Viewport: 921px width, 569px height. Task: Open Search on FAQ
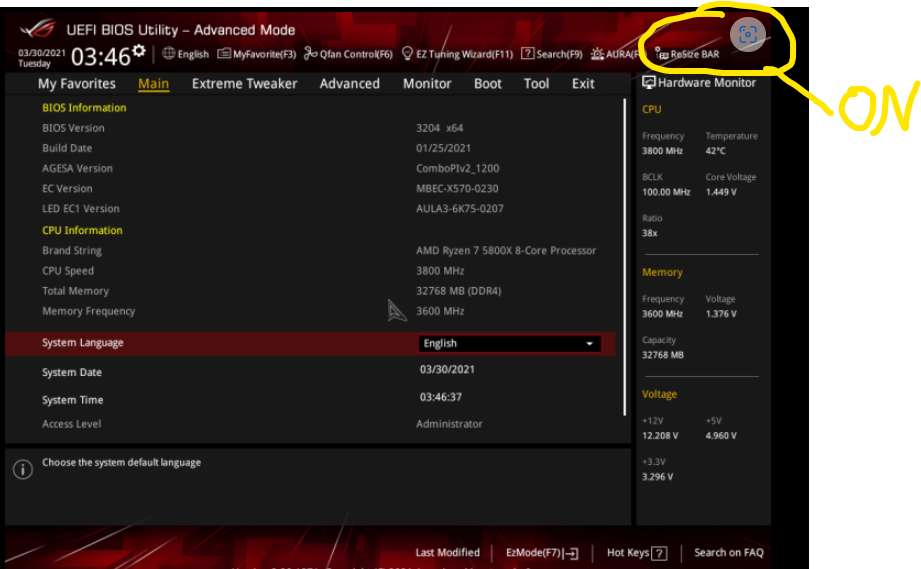click(x=729, y=553)
